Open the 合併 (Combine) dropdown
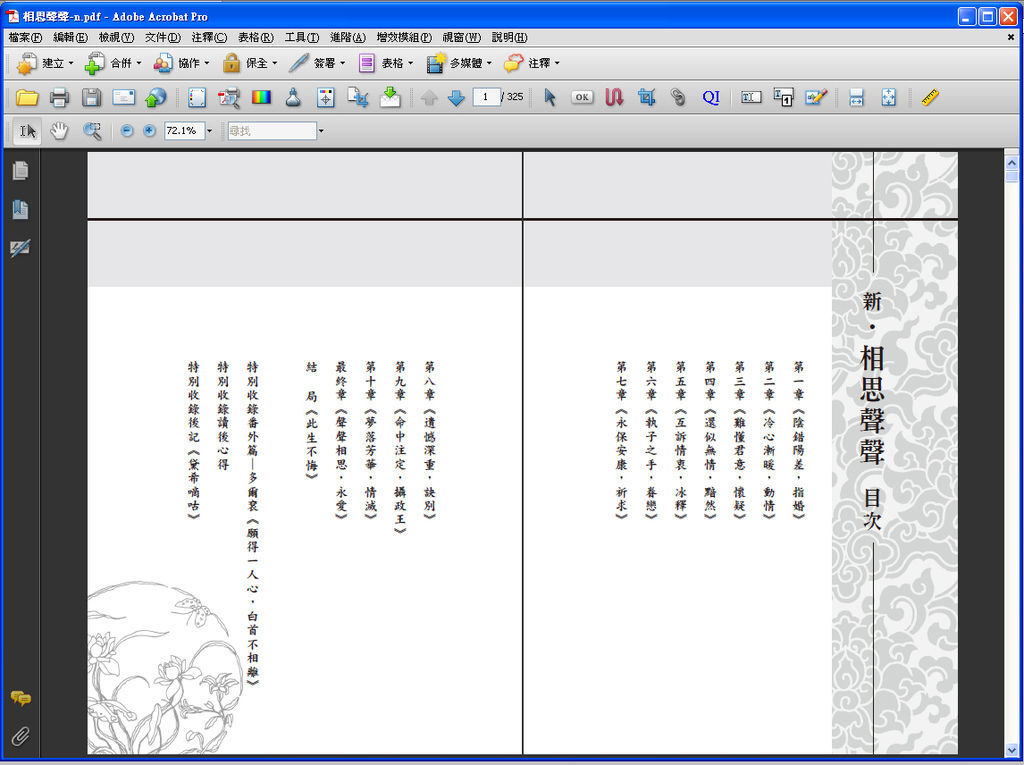This screenshot has height=765, width=1024. coord(114,63)
